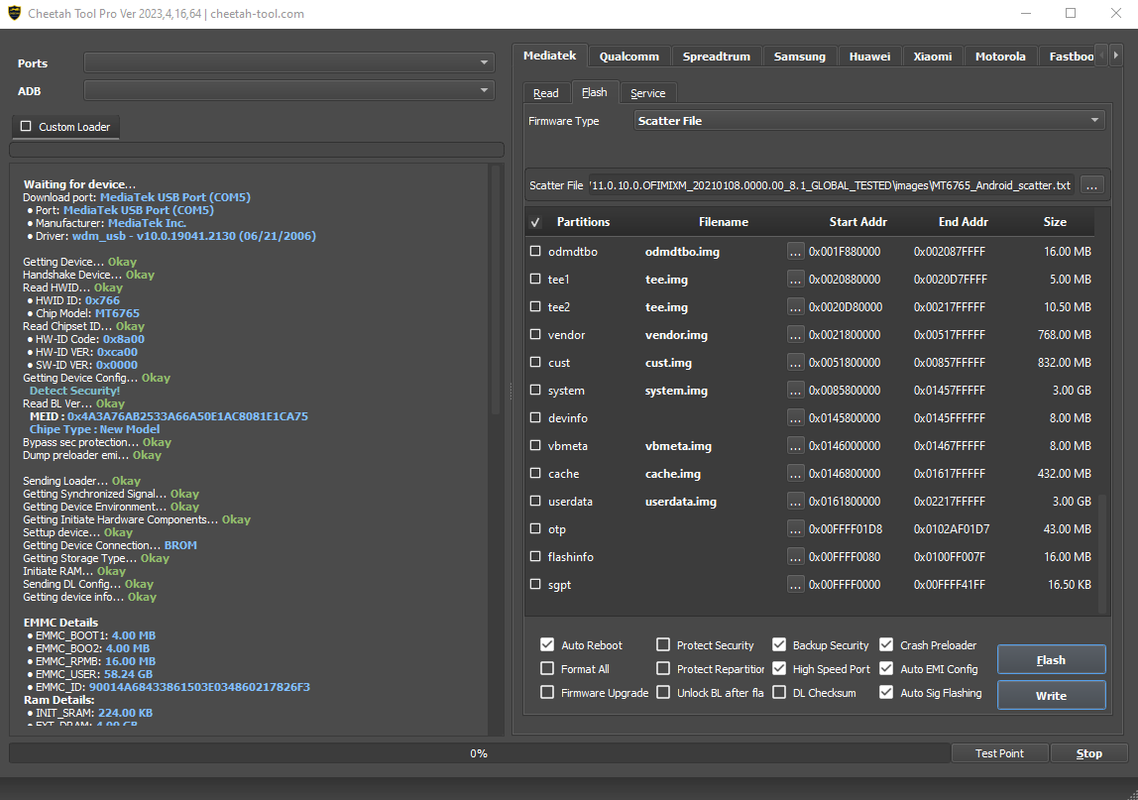Open the Huawei tab
The image size is (1138, 800).
pos(869,57)
